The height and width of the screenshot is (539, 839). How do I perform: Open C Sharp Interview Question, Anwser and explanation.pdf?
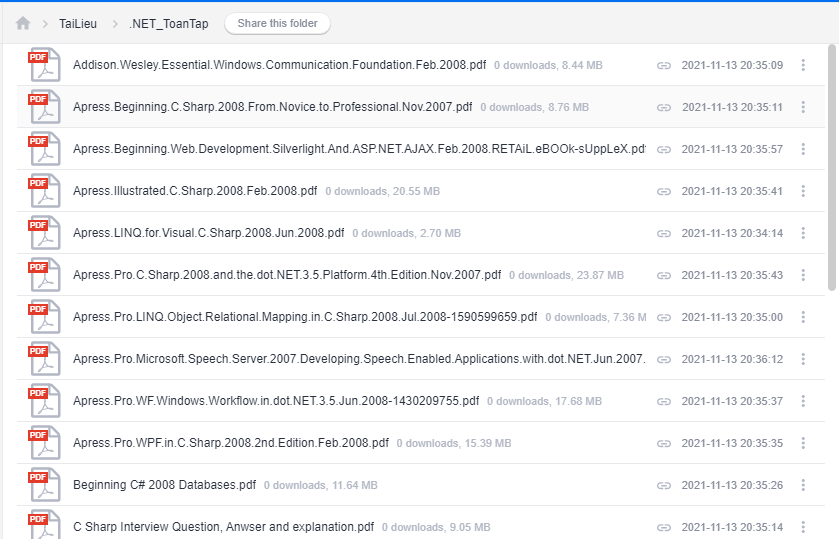(223, 527)
